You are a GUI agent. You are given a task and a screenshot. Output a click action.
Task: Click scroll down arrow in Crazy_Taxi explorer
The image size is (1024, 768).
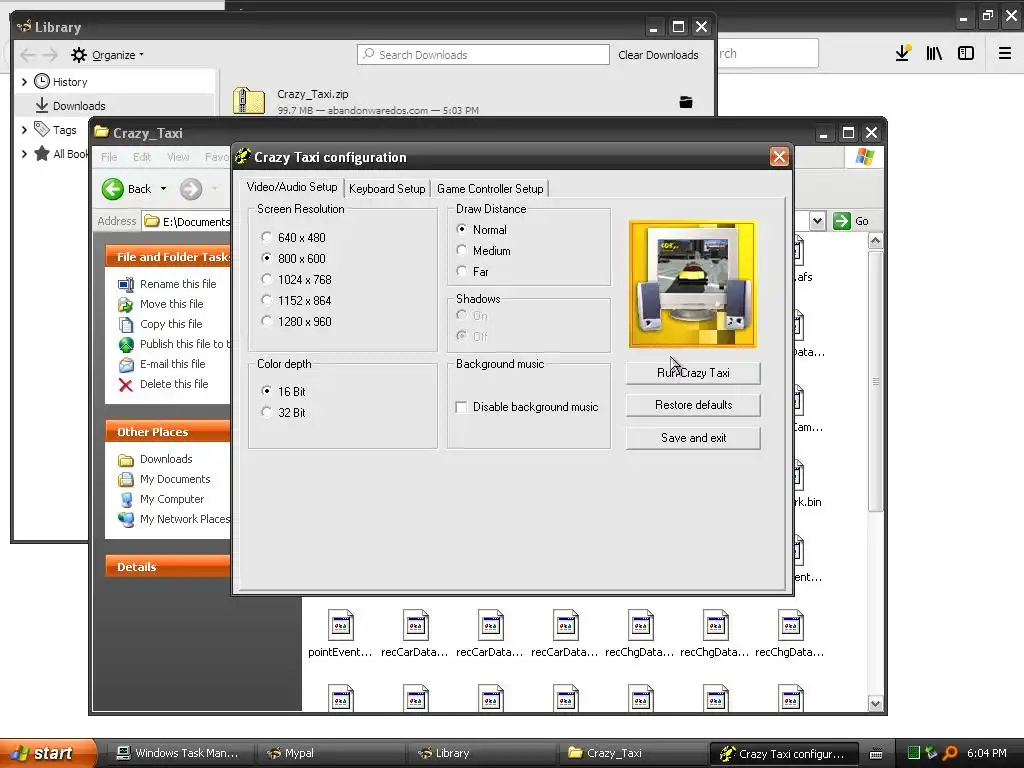(875, 703)
